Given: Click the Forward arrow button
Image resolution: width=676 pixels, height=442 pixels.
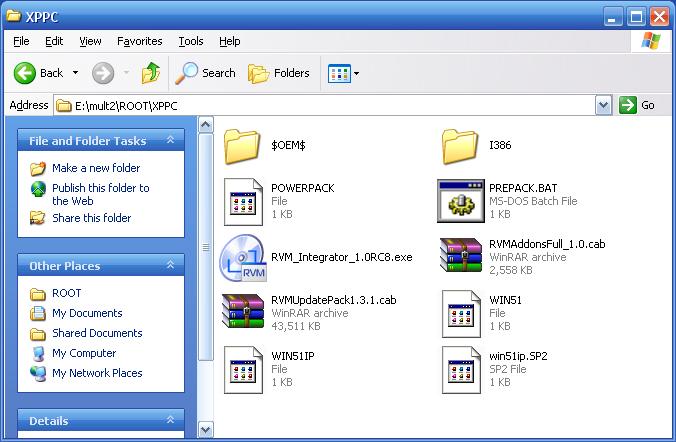Looking at the screenshot, I should [x=103, y=73].
